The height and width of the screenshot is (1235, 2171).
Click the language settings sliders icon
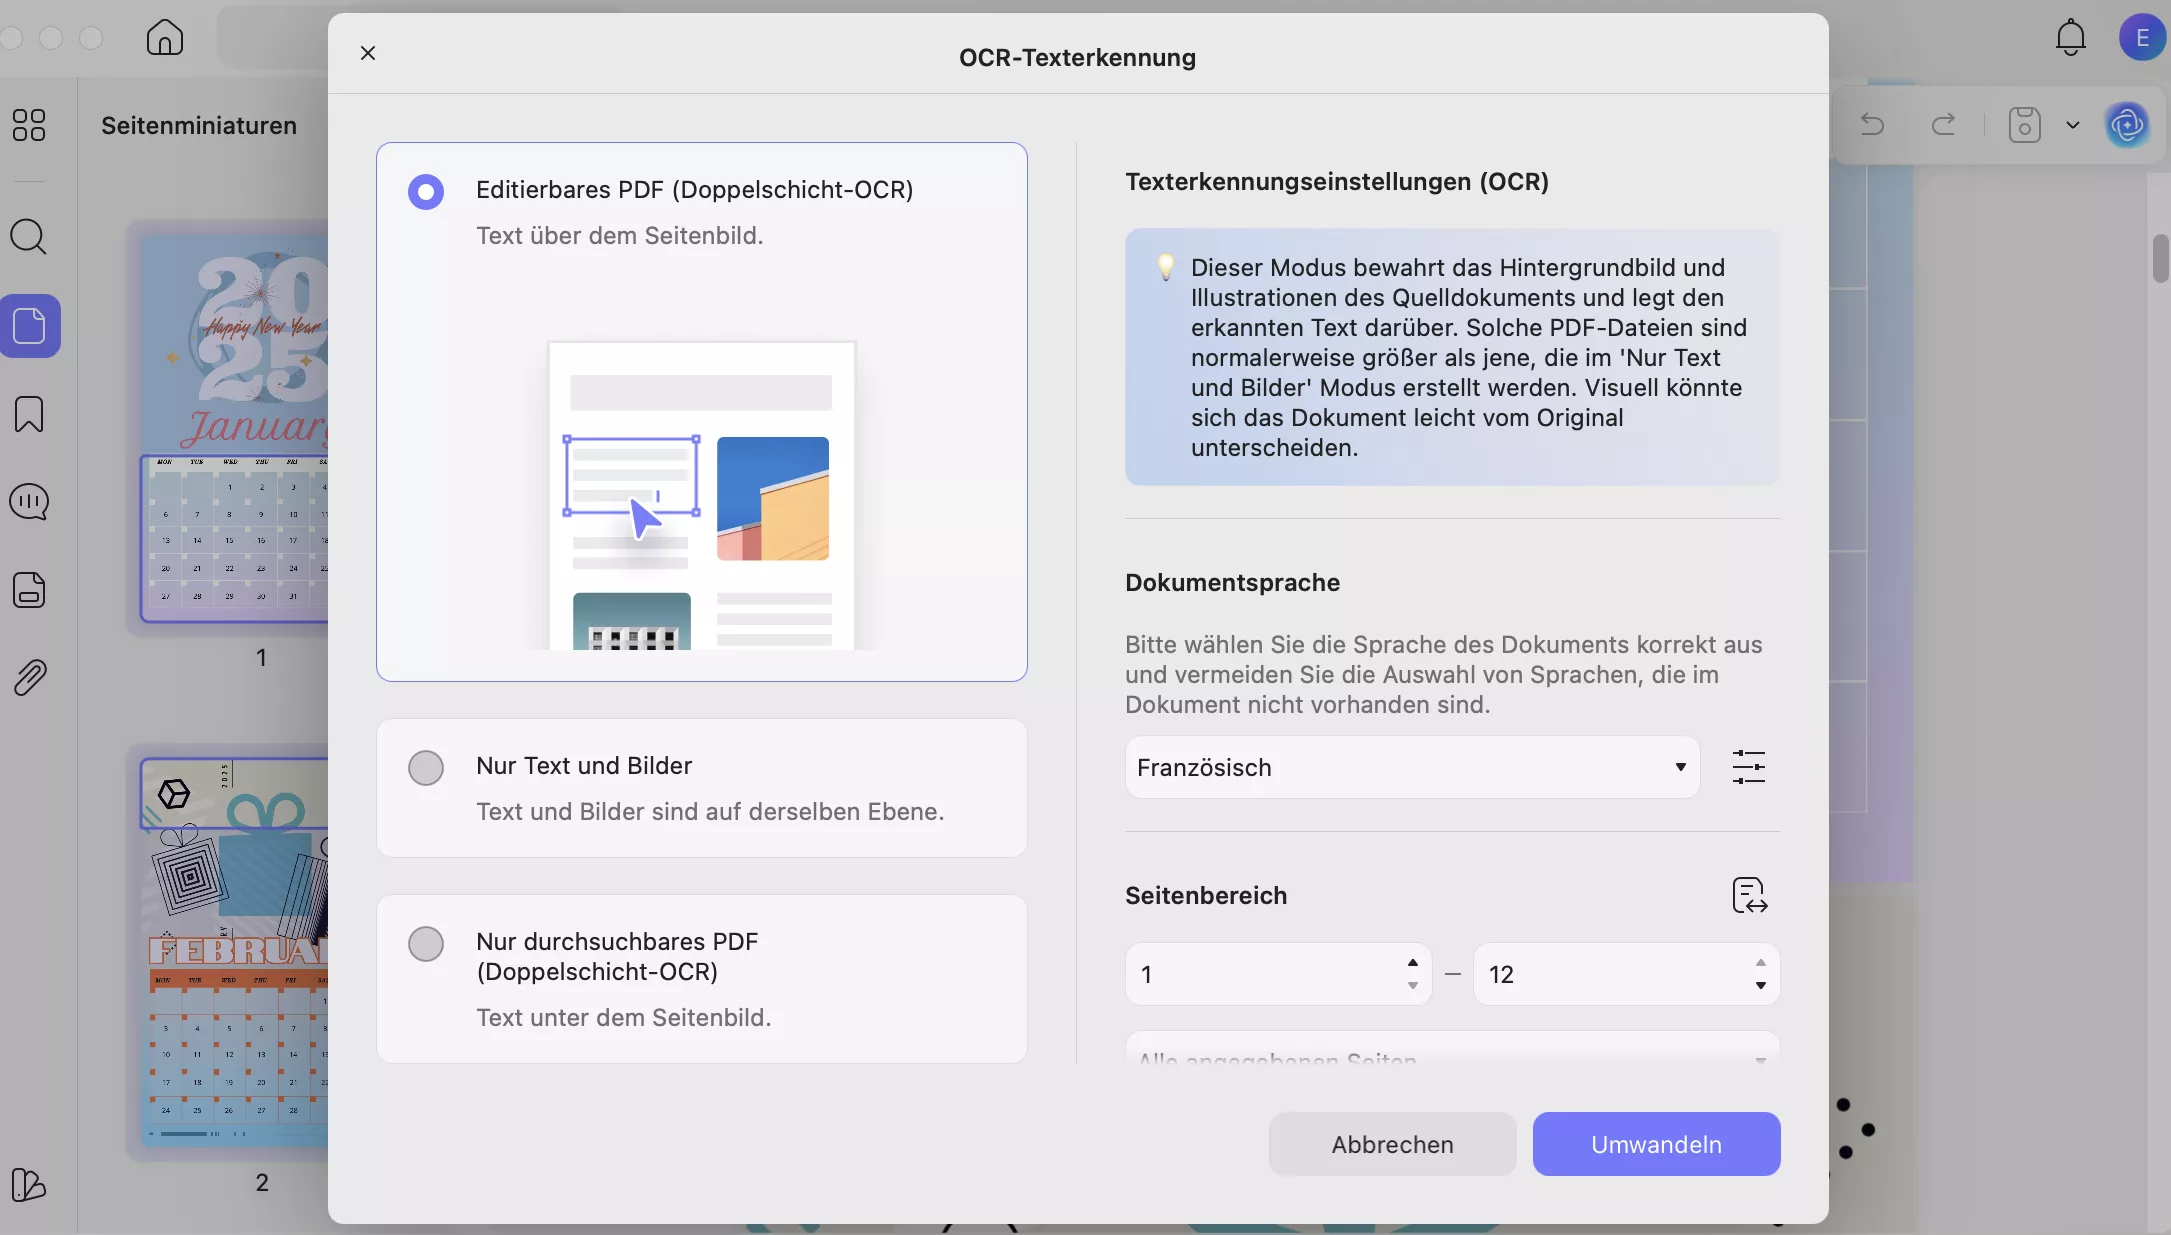(1750, 766)
